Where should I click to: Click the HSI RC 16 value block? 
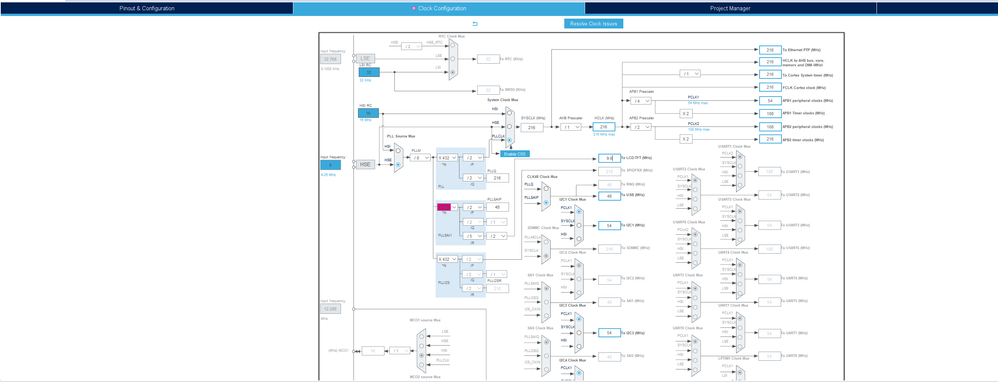click(369, 113)
